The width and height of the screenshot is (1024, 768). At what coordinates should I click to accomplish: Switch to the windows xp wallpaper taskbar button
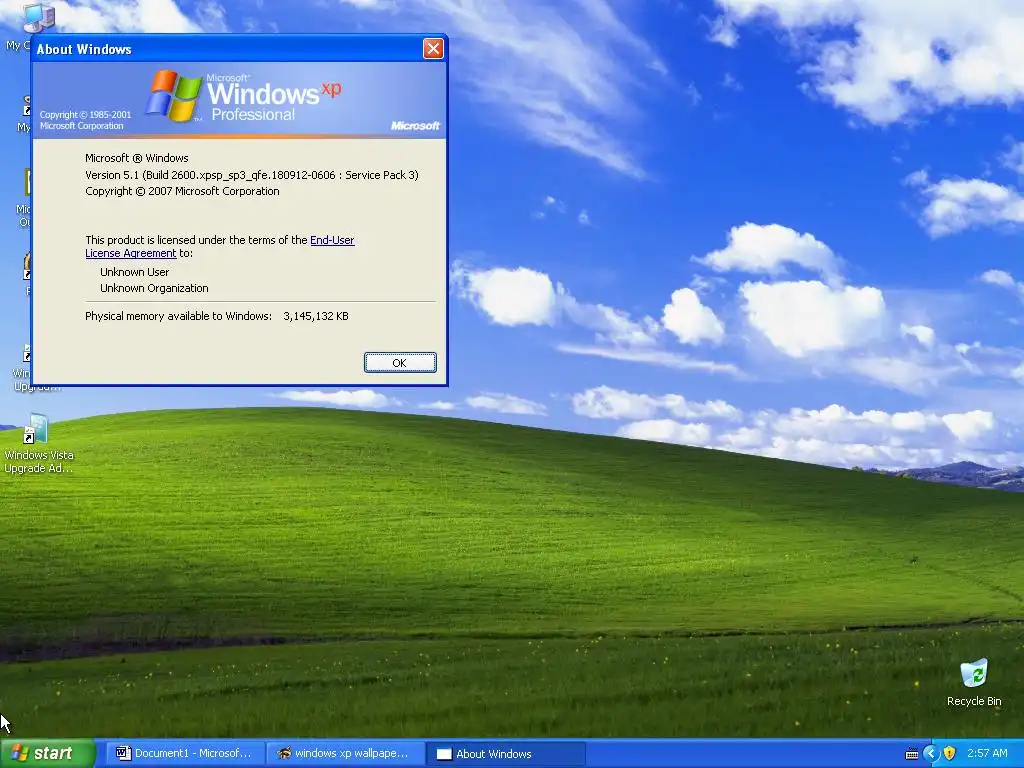tap(345, 753)
